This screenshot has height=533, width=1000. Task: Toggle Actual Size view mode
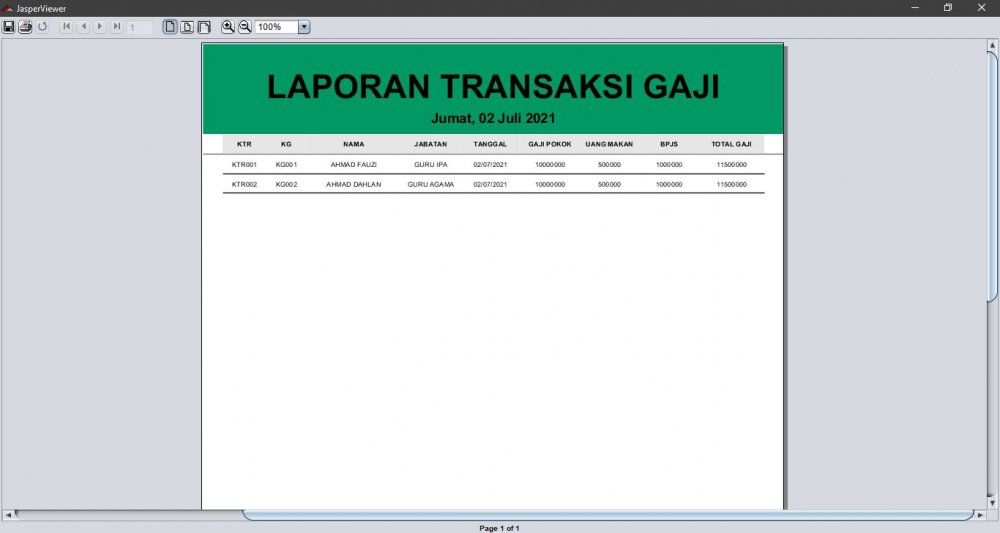[170, 27]
